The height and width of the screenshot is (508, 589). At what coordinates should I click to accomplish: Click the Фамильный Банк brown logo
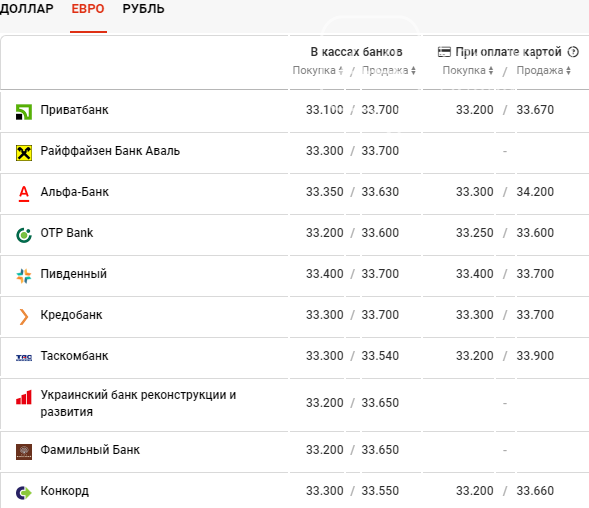click(24, 452)
